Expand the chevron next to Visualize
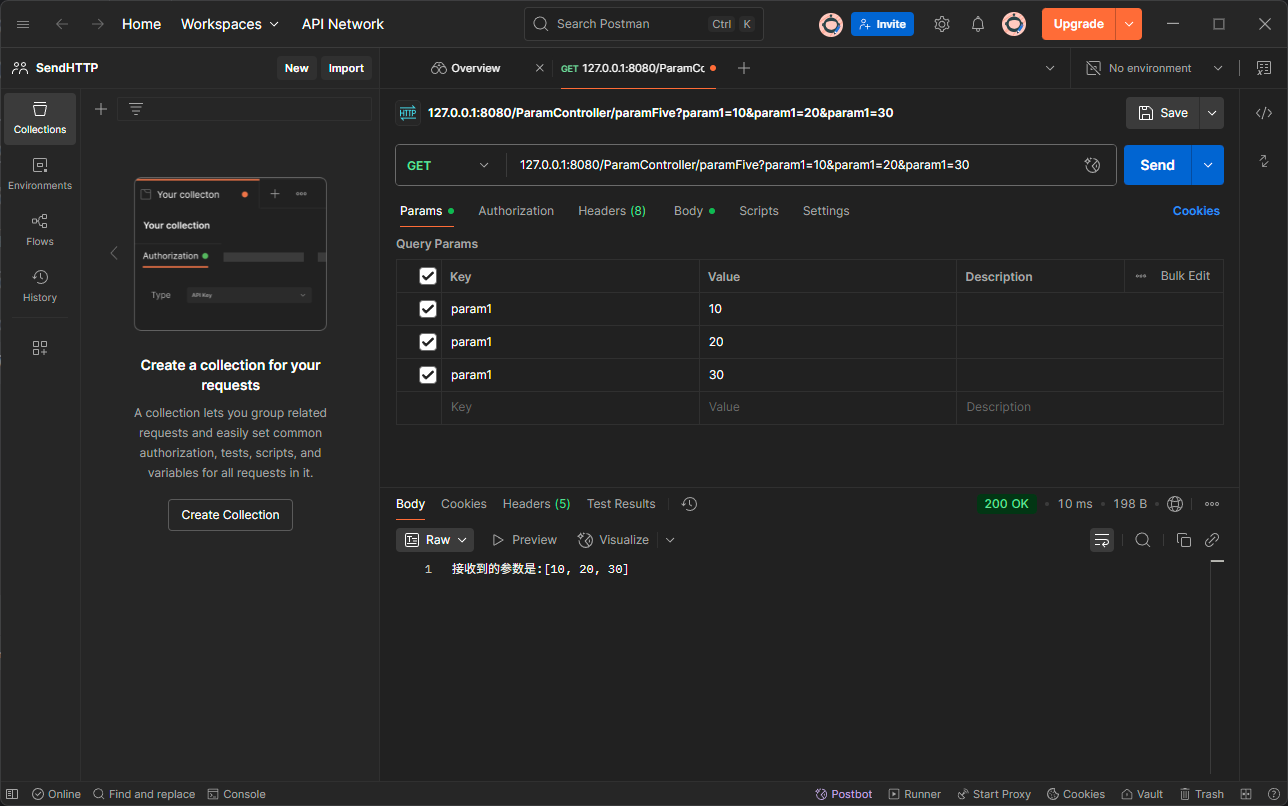This screenshot has width=1288, height=806. click(x=670, y=540)
